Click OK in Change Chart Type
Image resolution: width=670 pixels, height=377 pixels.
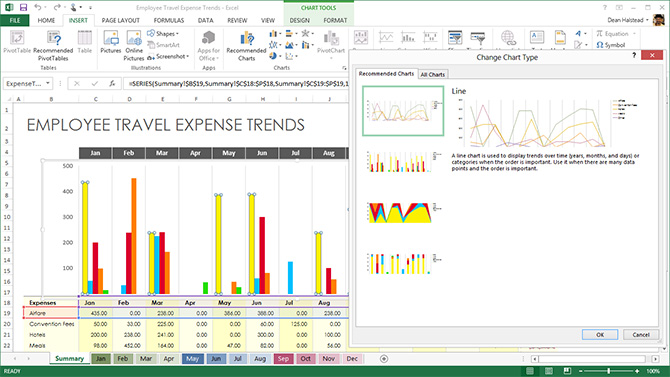[600, 335]
